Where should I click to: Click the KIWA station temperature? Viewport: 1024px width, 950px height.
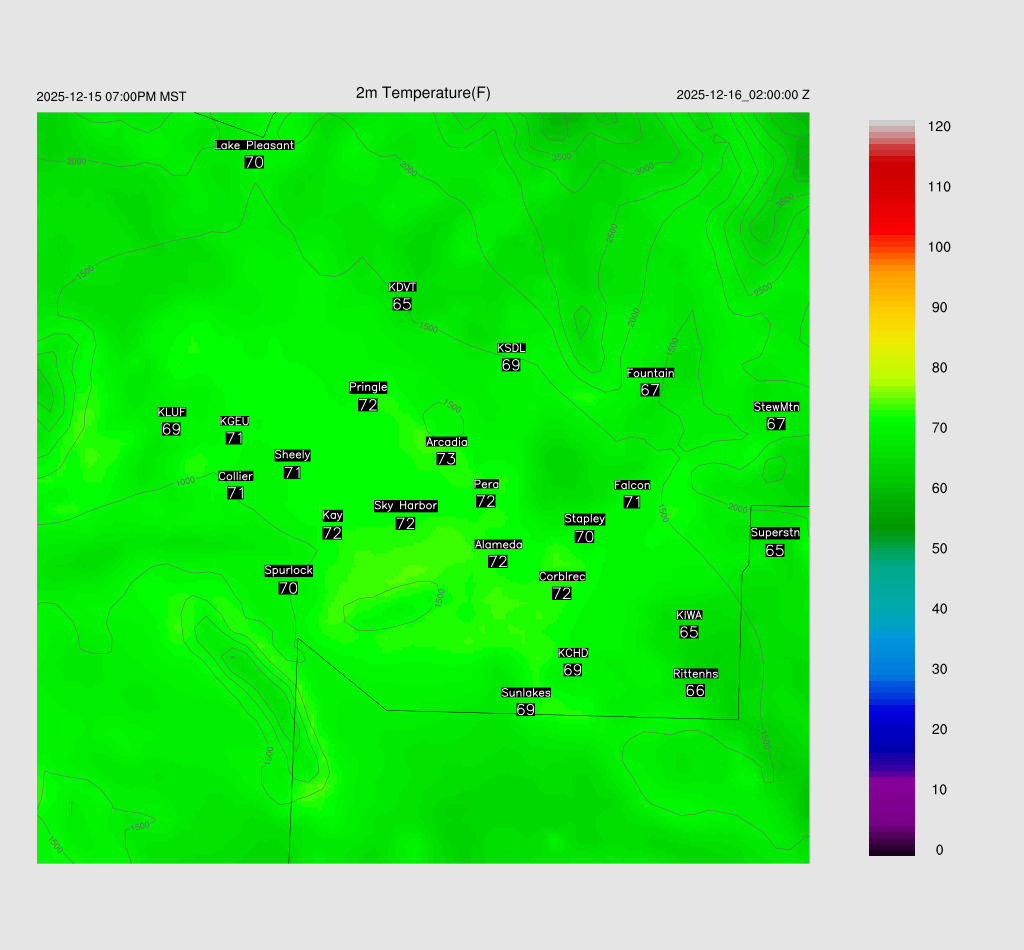pyautogui.click(x=689, y=632)
